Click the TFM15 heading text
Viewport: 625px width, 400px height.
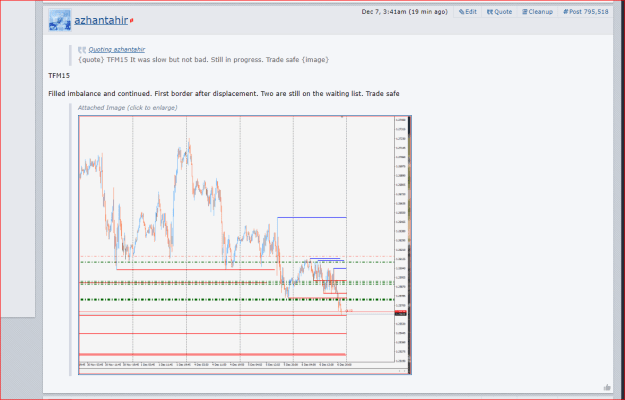(59, 76)
